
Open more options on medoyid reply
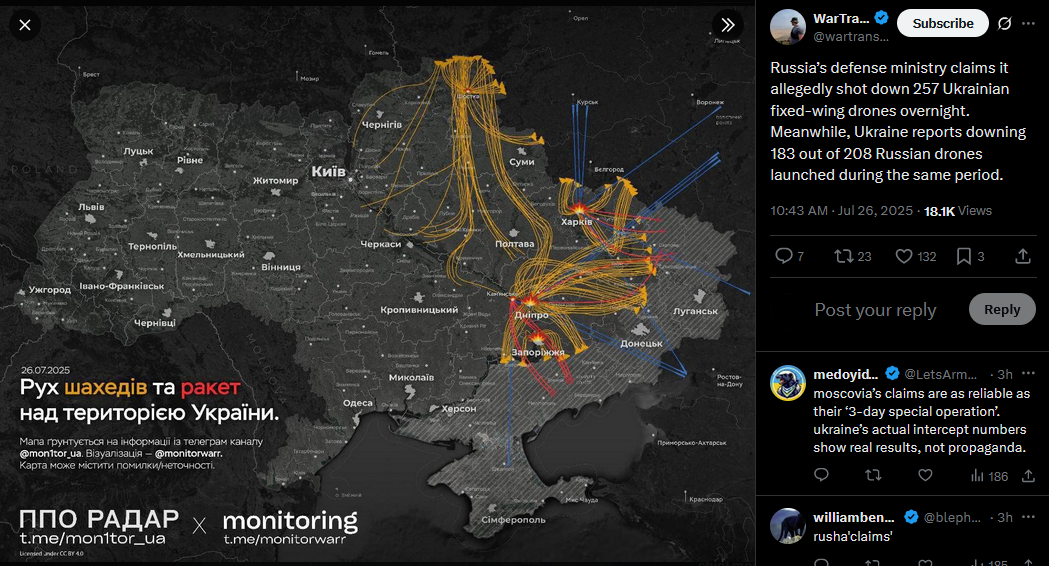tap(1028, 373)
